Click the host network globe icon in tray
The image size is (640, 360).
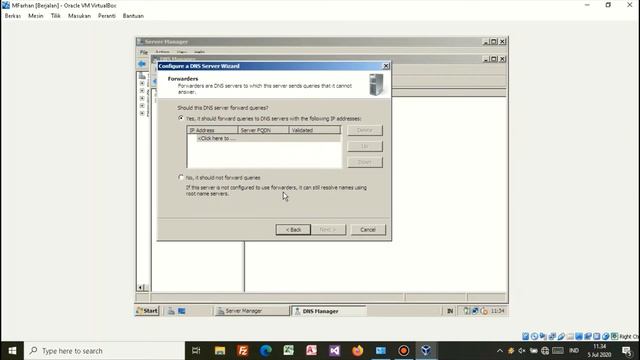click(545, 351)
